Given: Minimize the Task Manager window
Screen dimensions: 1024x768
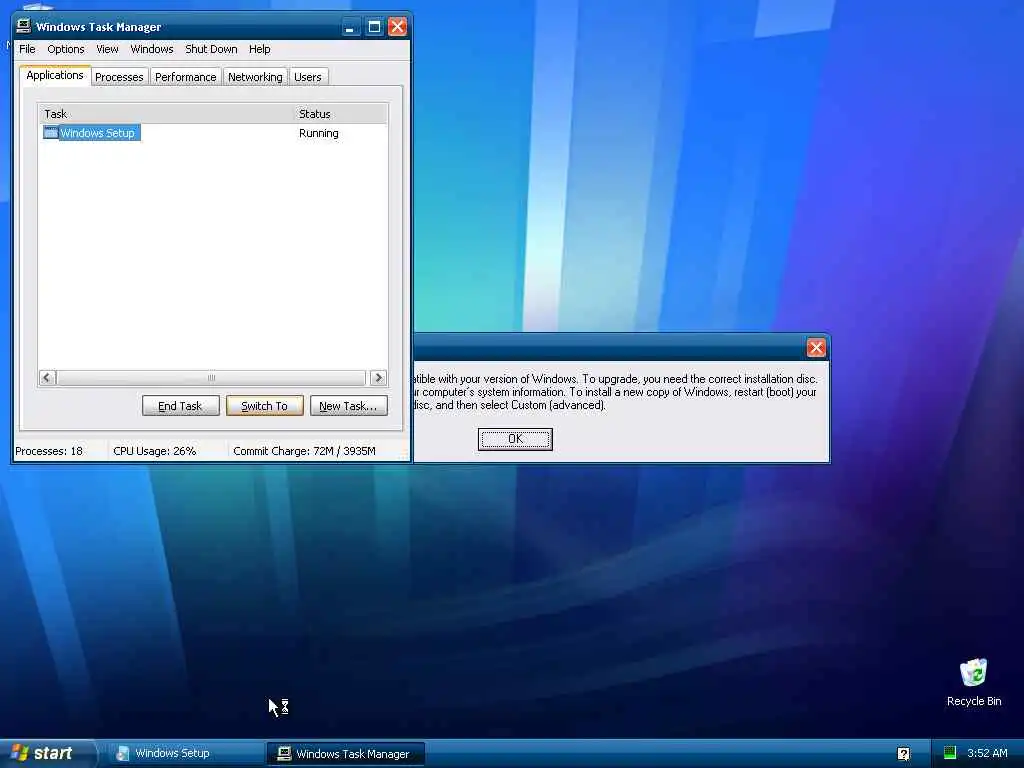Looking at the screenshot, I should pyautogui.click(x=351, y=27).
